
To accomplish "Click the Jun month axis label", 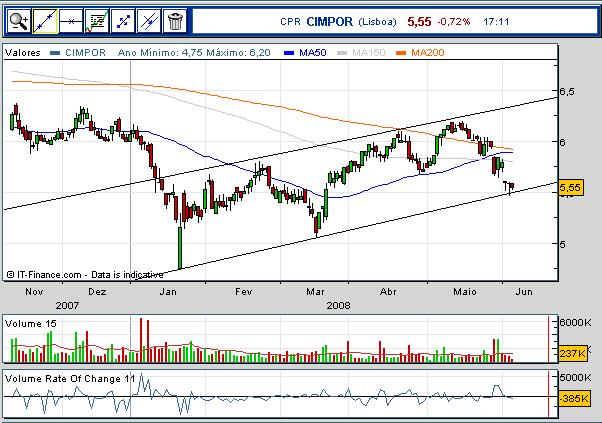I will pyautogui.click(x=524, y=292).
